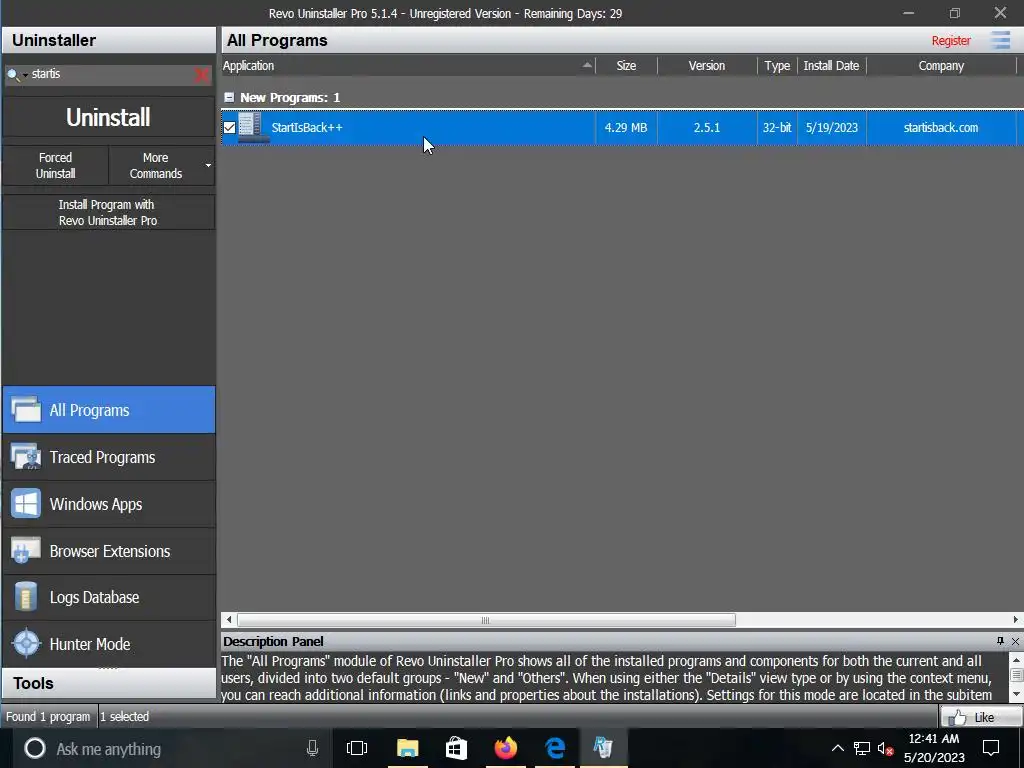This screenshot has width=1024, height=768.
Task: Launch Firefox from taskbar
Action: [x=505, y=748]
